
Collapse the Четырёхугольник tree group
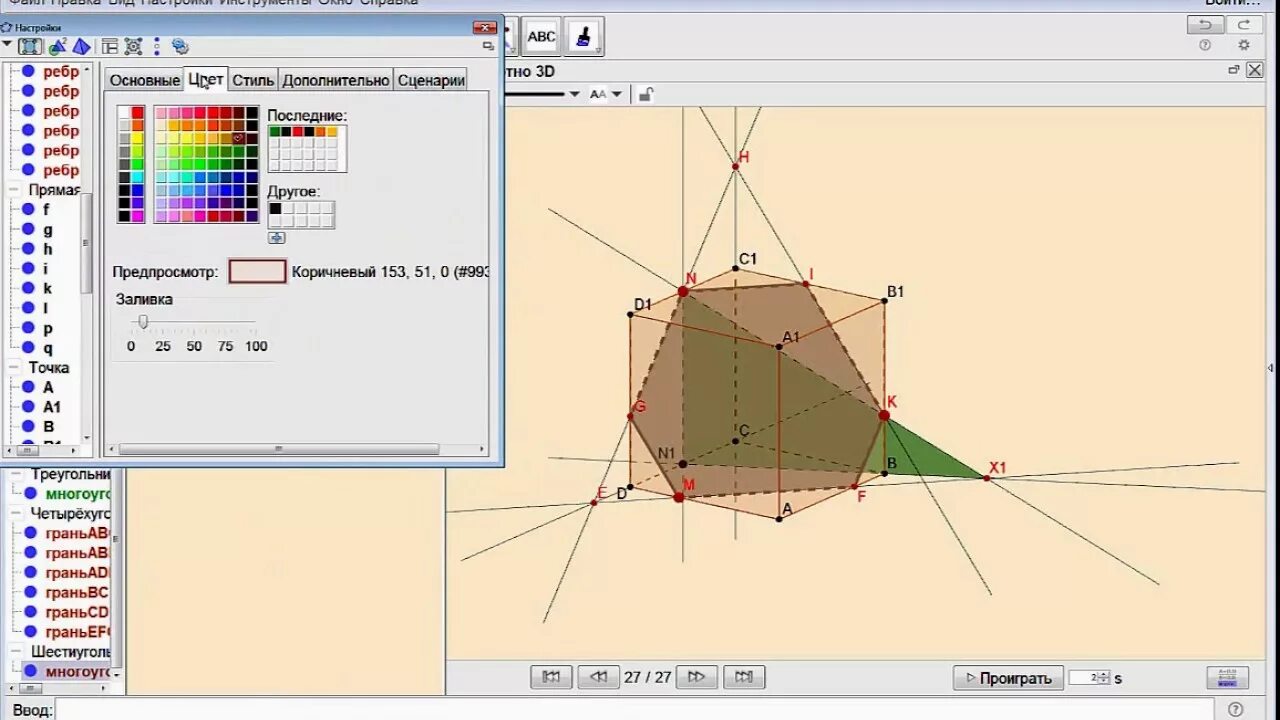point(15,513)
